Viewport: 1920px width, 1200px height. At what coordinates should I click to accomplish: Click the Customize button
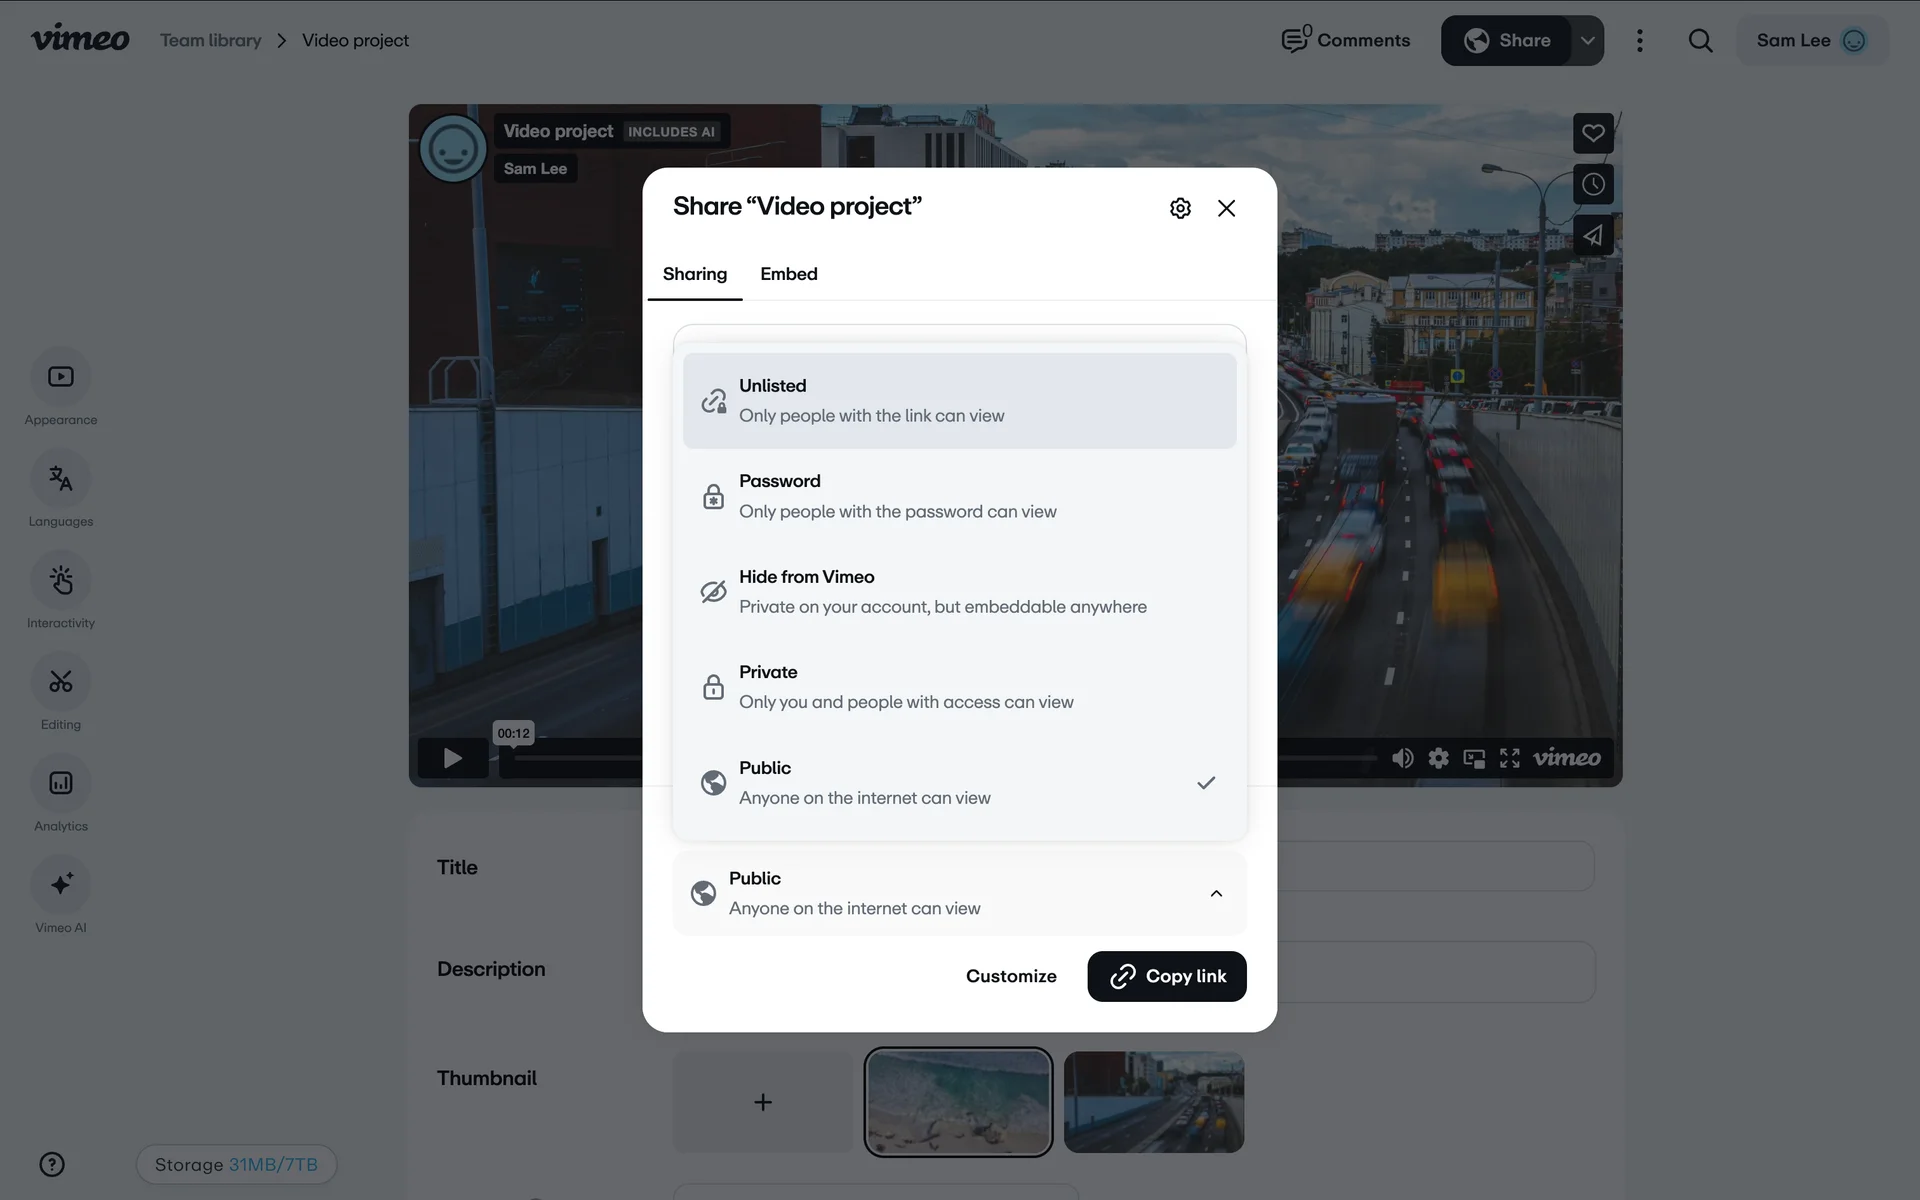(x=1010, y=976)
